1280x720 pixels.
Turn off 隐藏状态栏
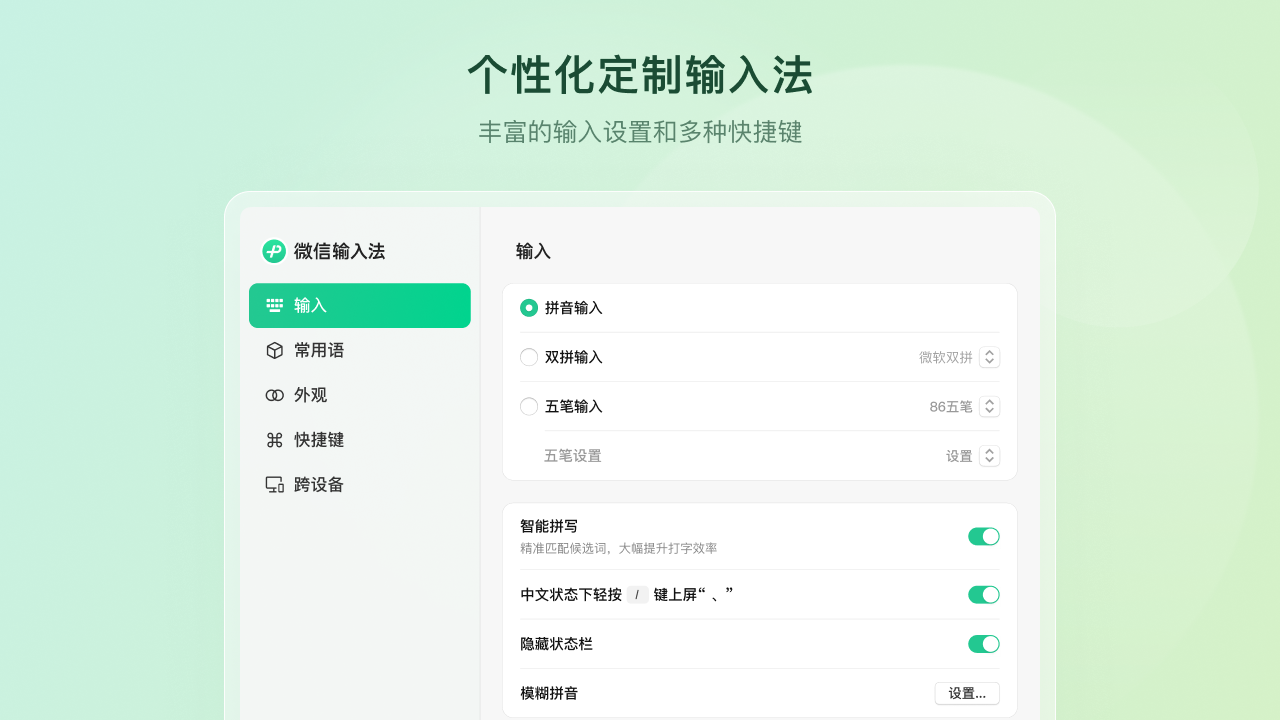click(x=983, y=644)
